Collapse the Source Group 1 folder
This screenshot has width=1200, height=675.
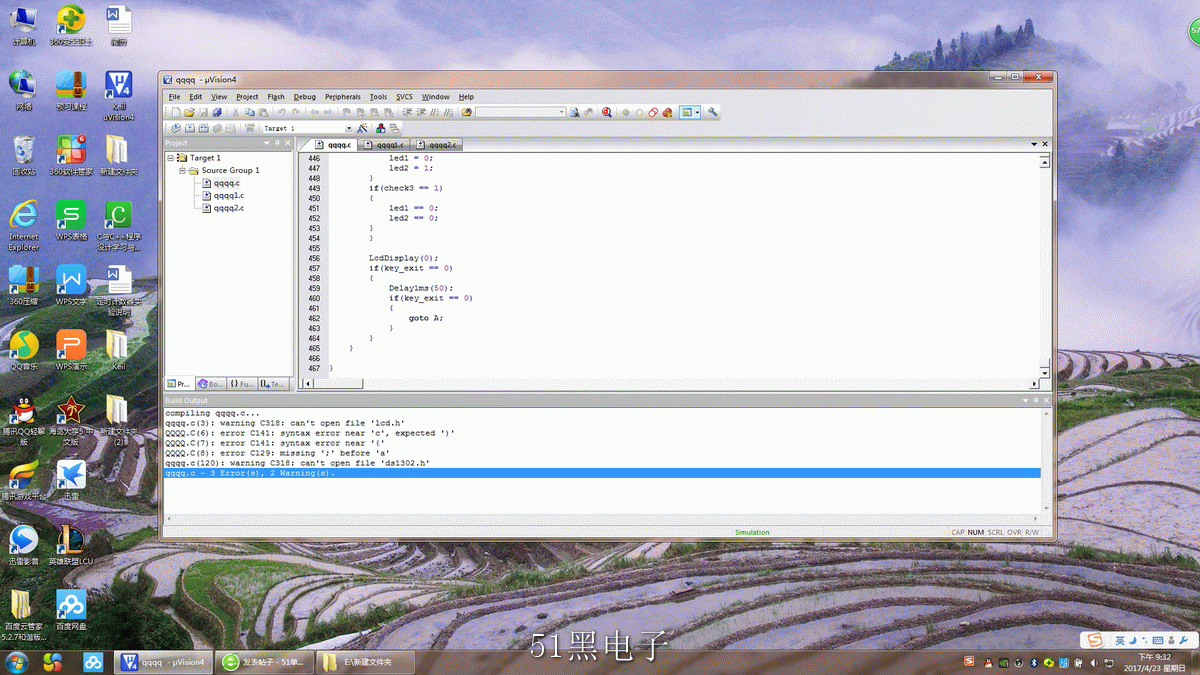183,171
